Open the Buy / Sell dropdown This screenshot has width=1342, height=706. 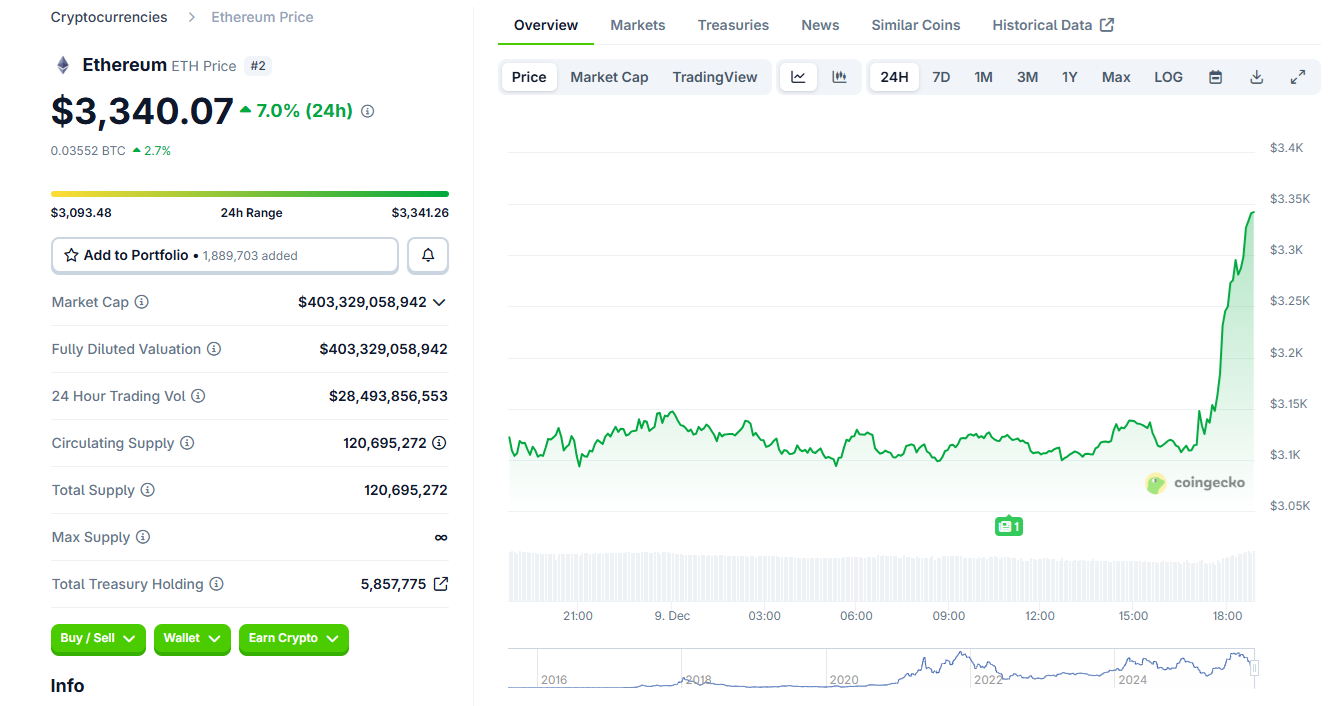point(97,640)
